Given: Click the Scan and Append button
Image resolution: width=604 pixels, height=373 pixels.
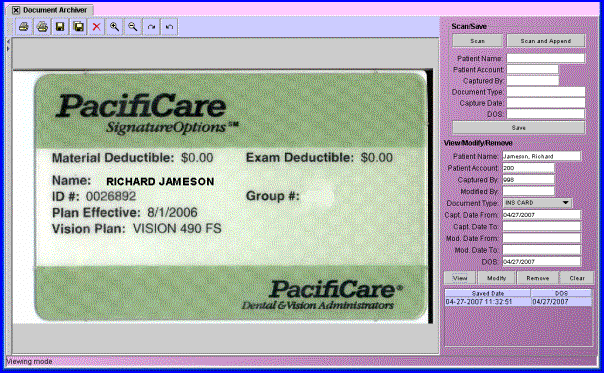Looking at the screenshot, I should click(546, 41).
